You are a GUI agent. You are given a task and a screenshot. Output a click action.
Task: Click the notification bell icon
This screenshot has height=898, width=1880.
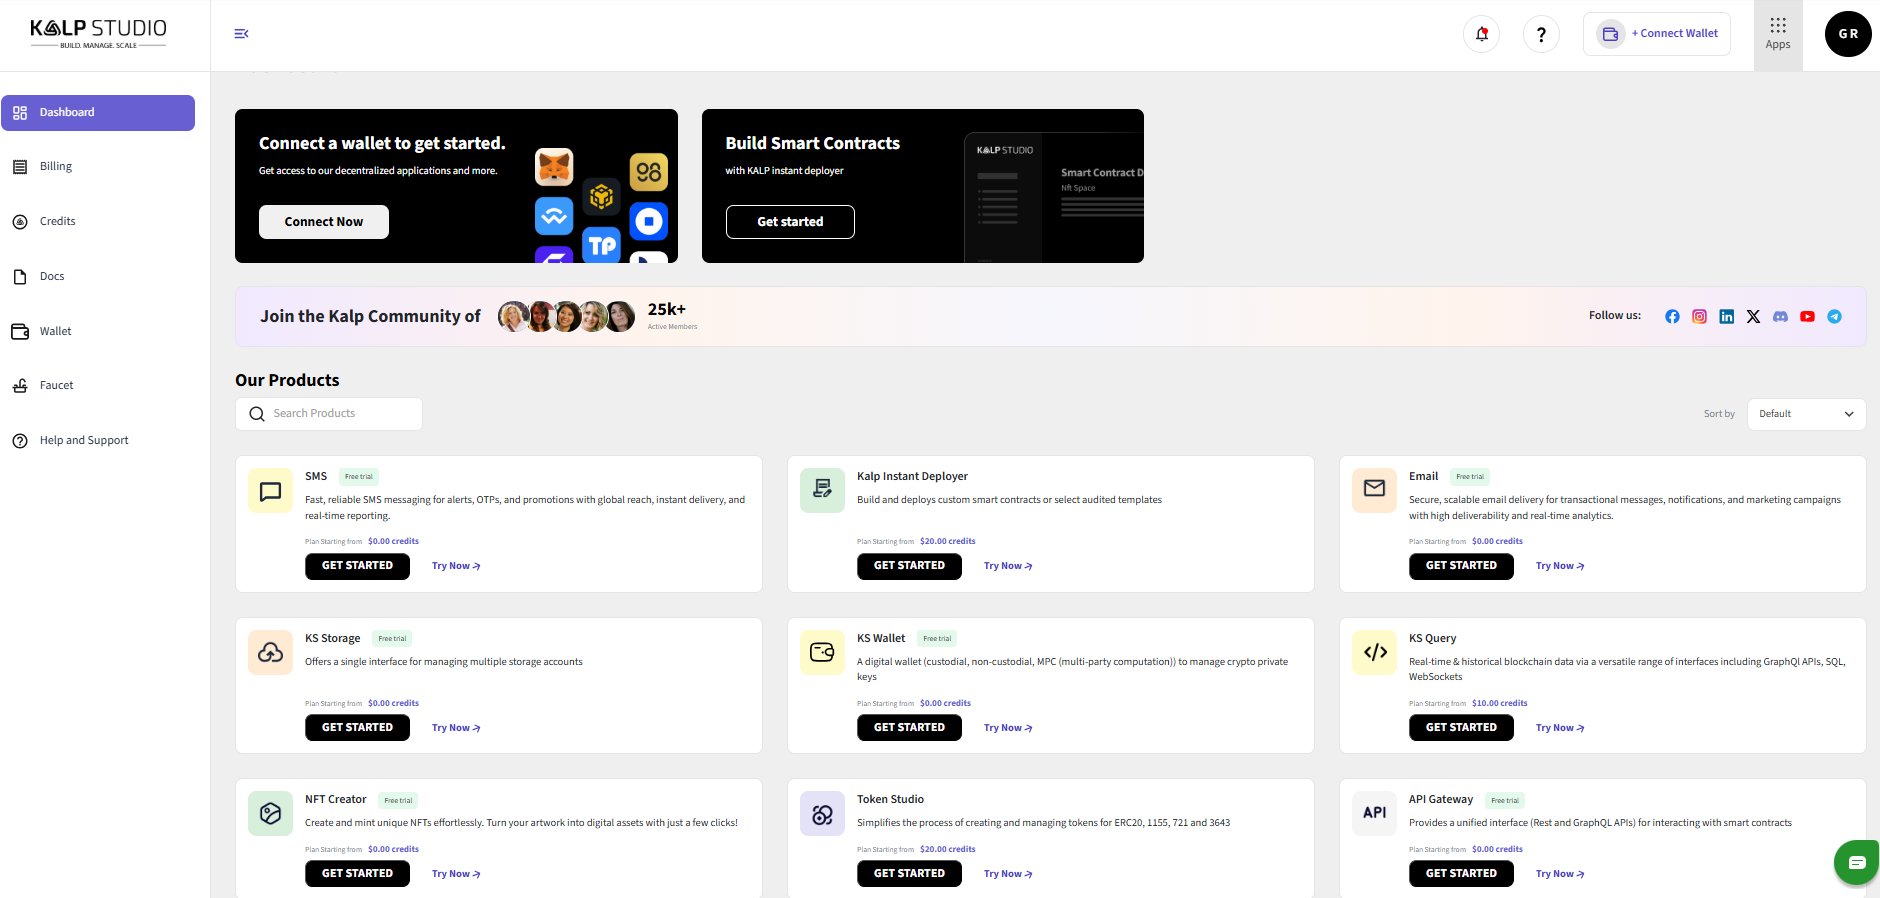[x=1481, y=34]
